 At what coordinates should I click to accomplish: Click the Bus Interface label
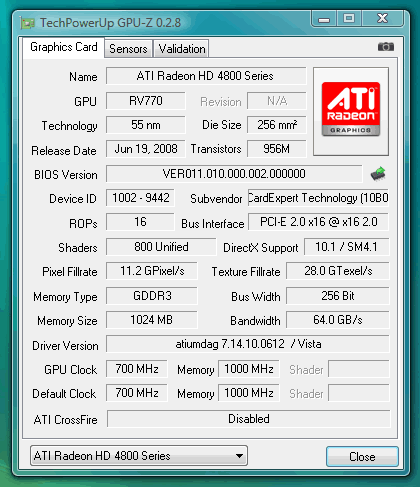pos(213,224)
